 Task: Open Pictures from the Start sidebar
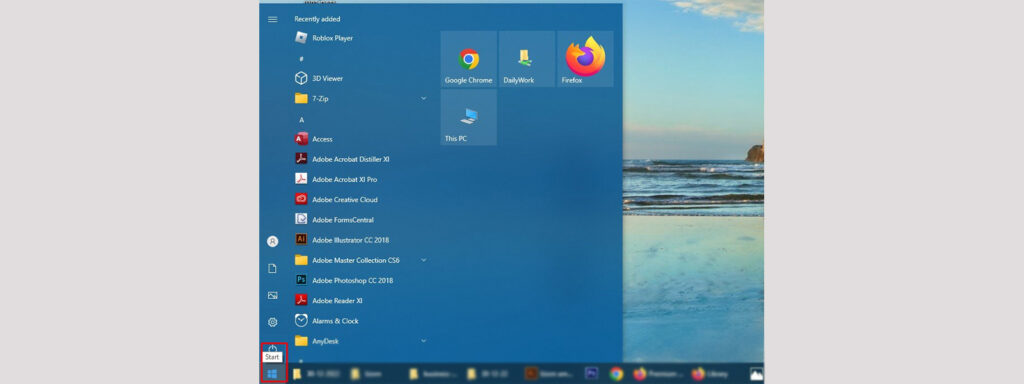(x=273, y=295)
